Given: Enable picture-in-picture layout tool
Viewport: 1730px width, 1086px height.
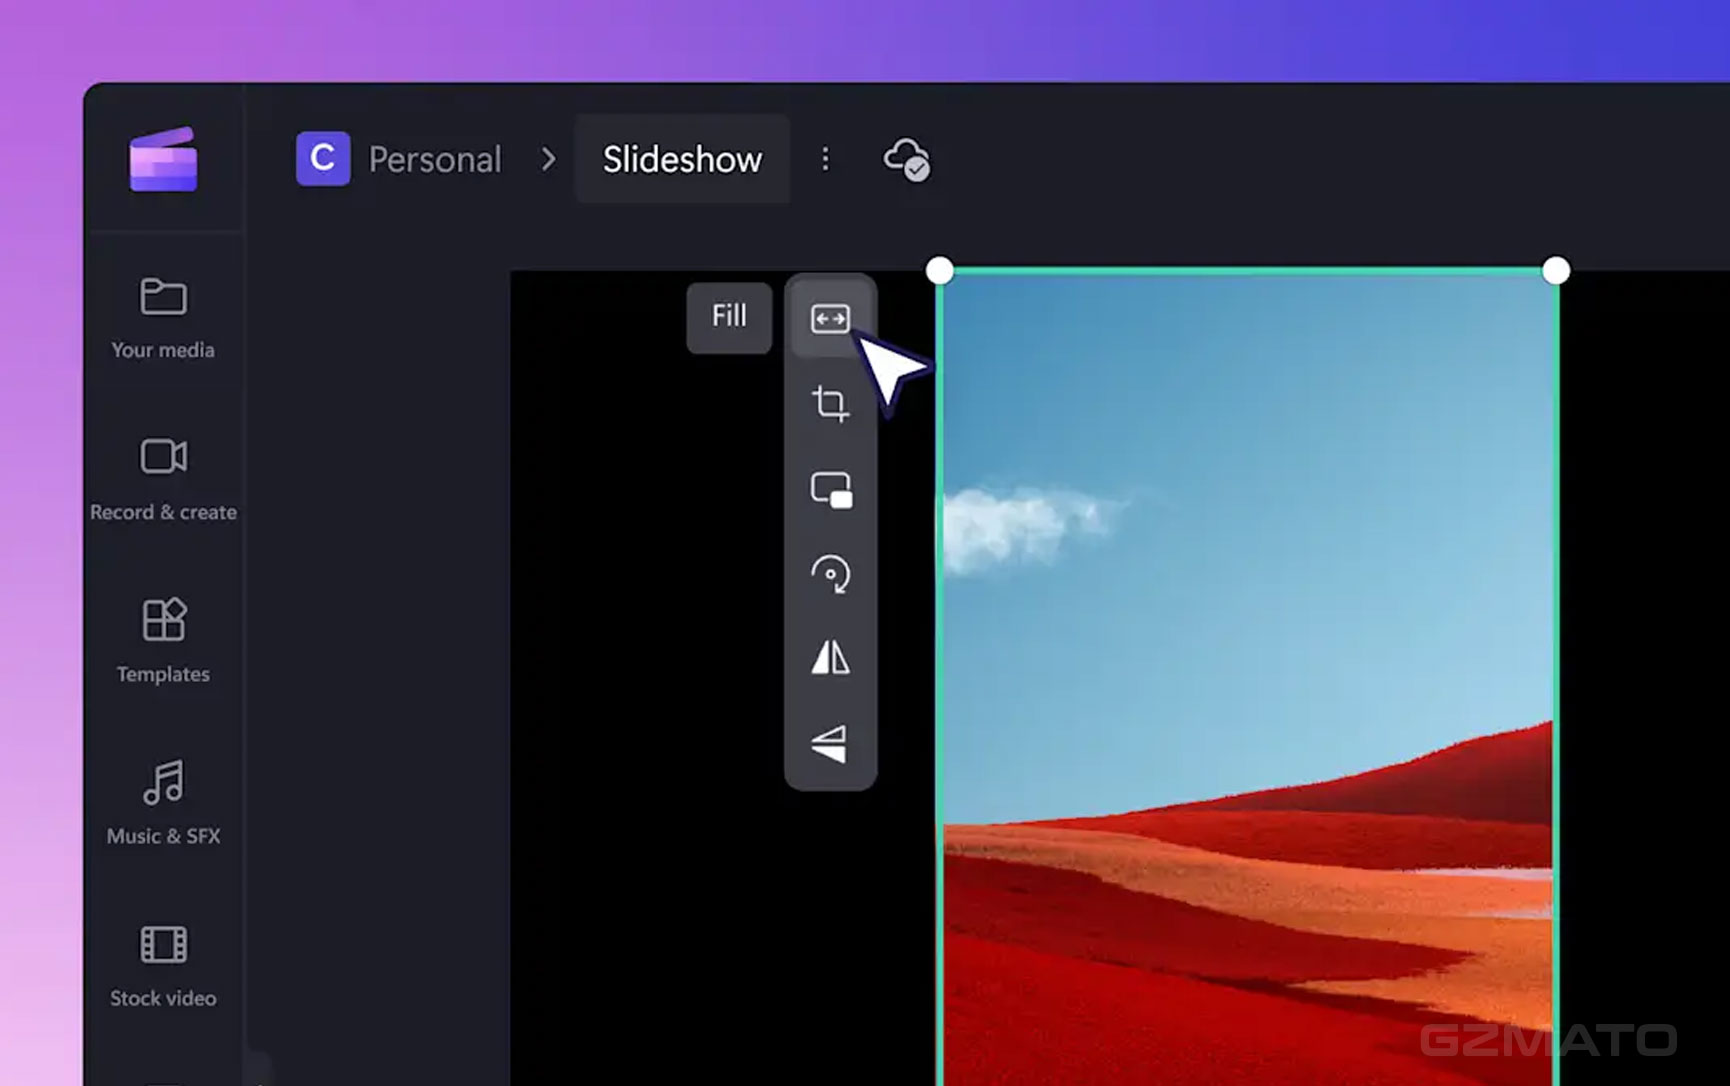Looking at the screenshot, I should [x=831, y=490].
